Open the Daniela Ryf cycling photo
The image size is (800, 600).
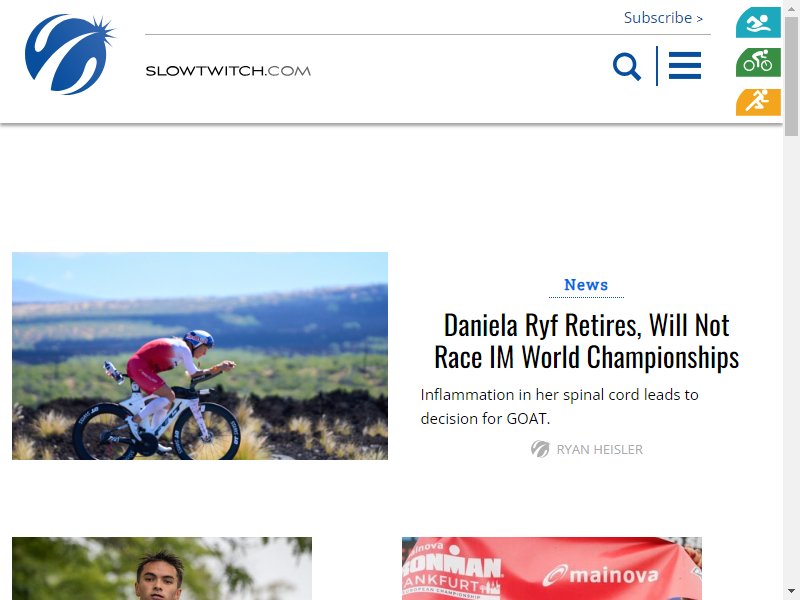click(200, 356)
